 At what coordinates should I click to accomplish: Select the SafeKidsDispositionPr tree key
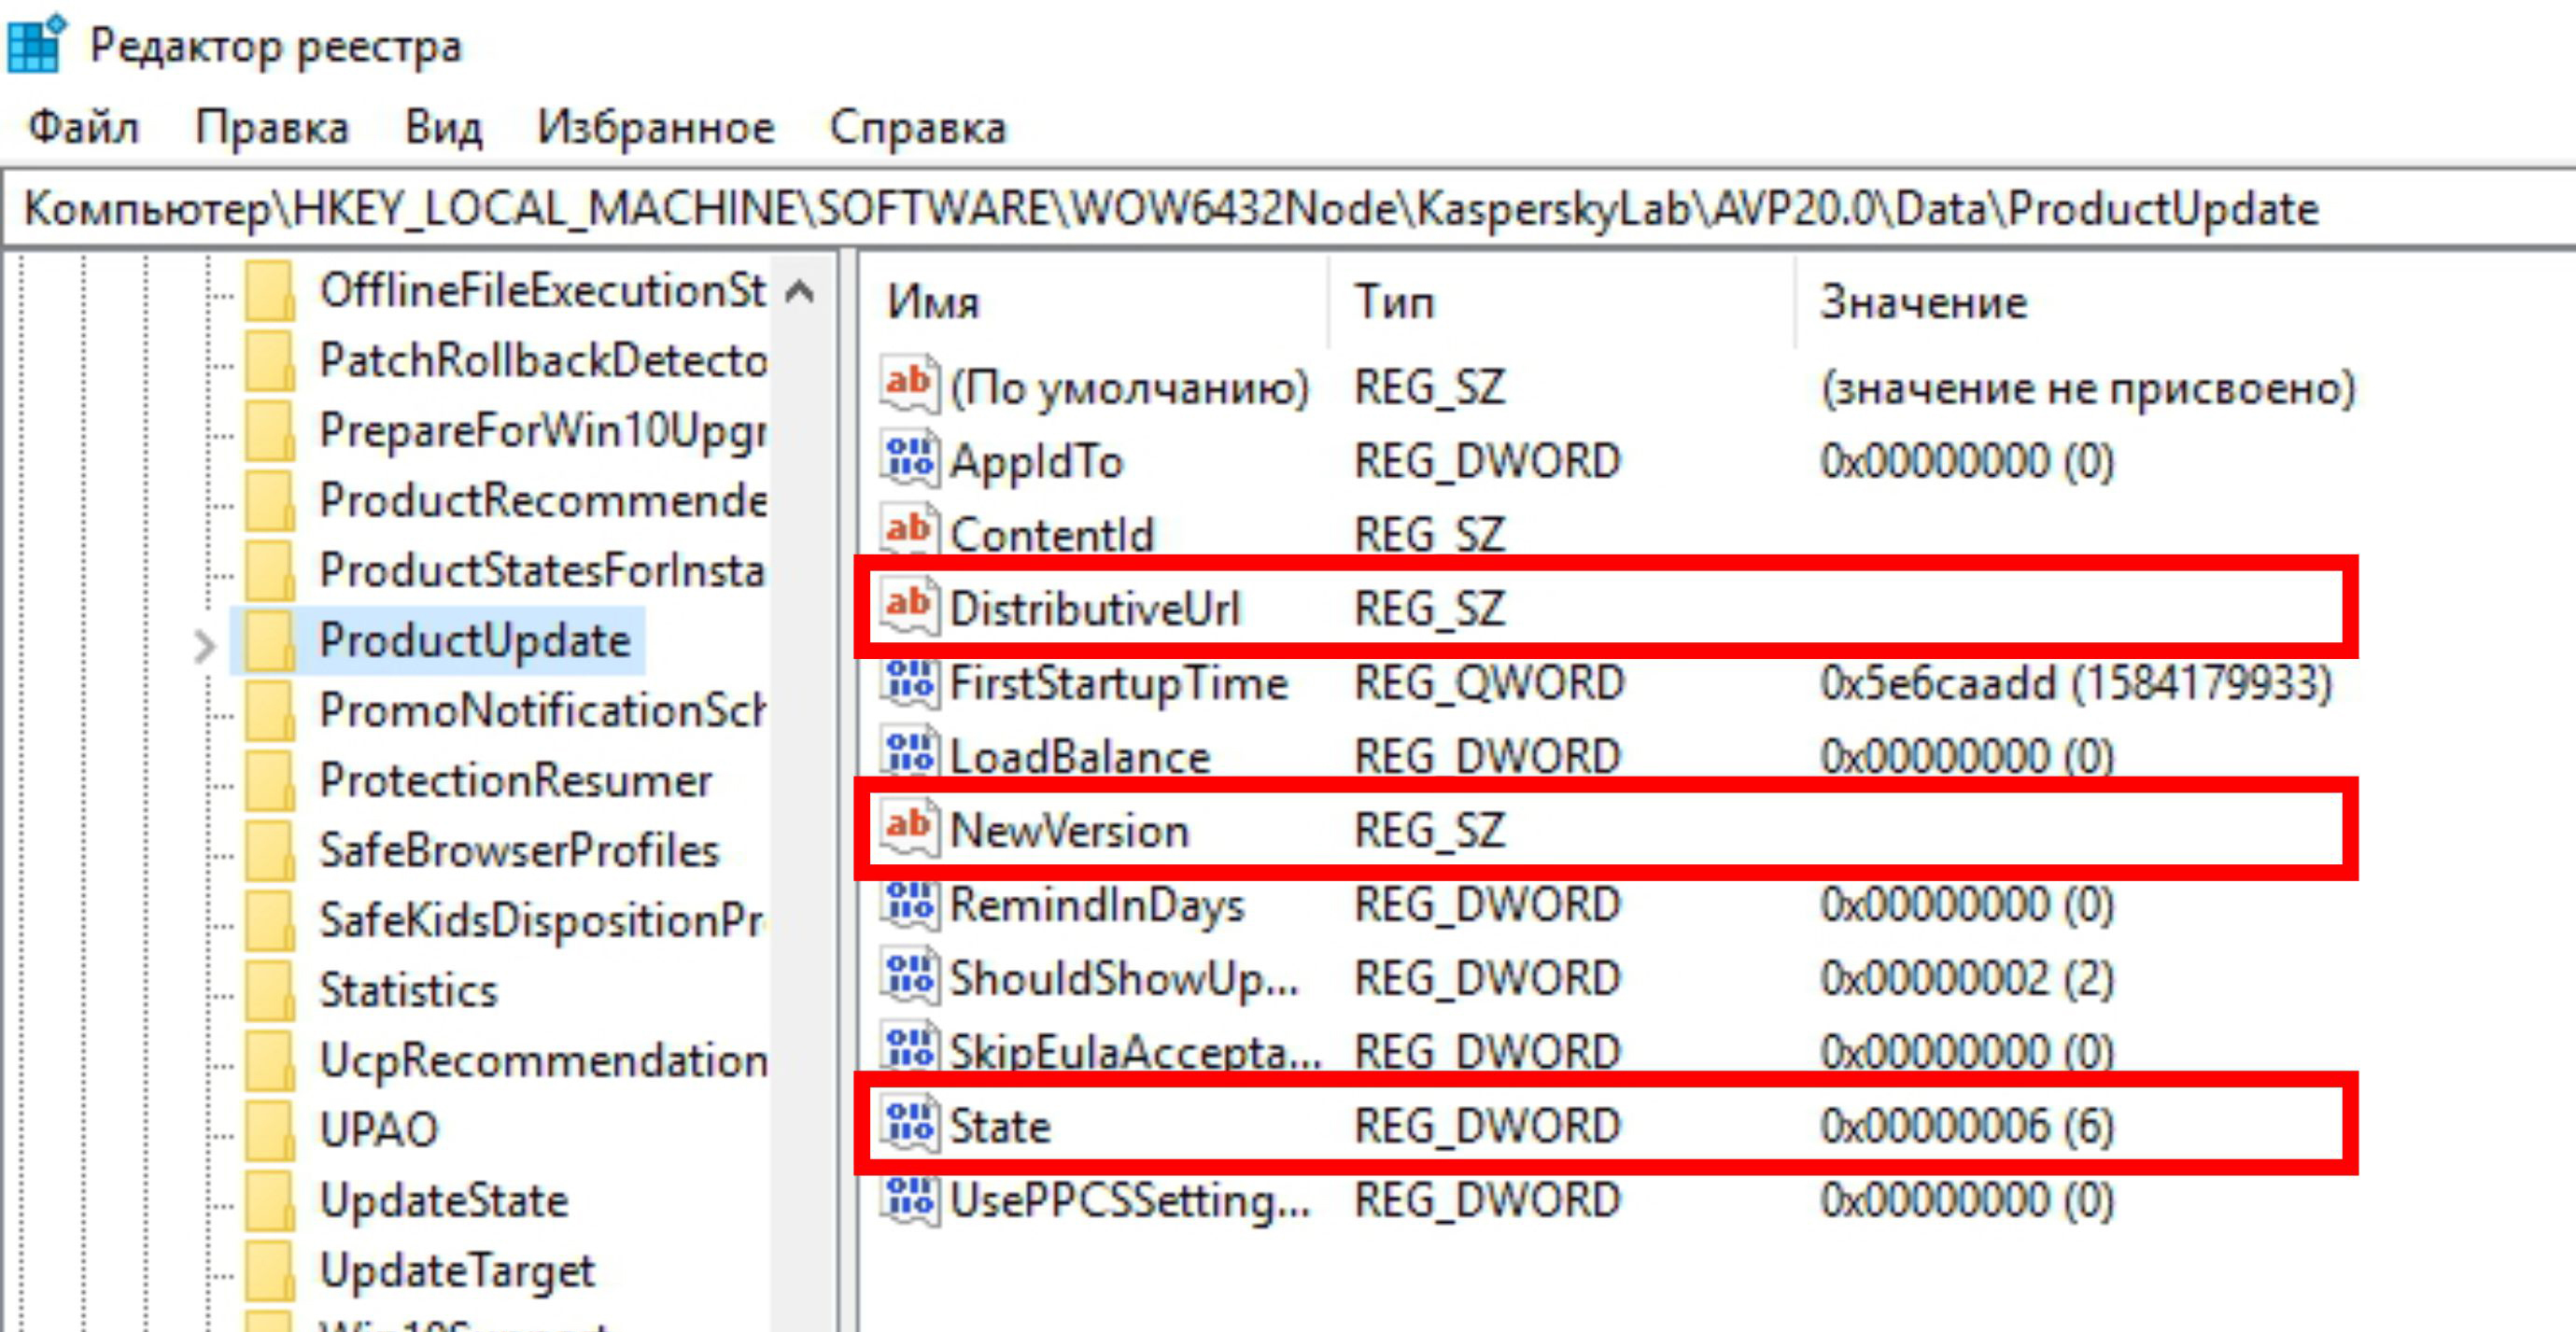(x=542, y=921)
